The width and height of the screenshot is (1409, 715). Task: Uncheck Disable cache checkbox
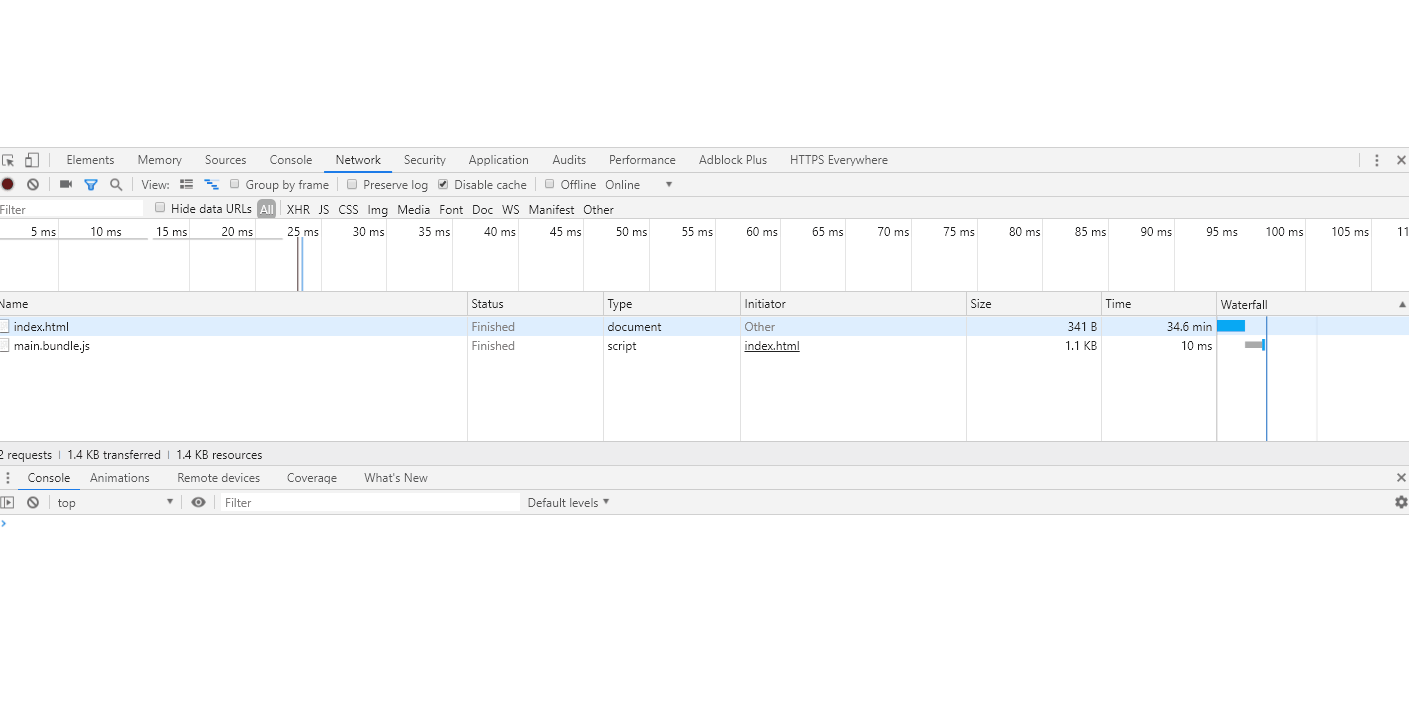(443, 184)
